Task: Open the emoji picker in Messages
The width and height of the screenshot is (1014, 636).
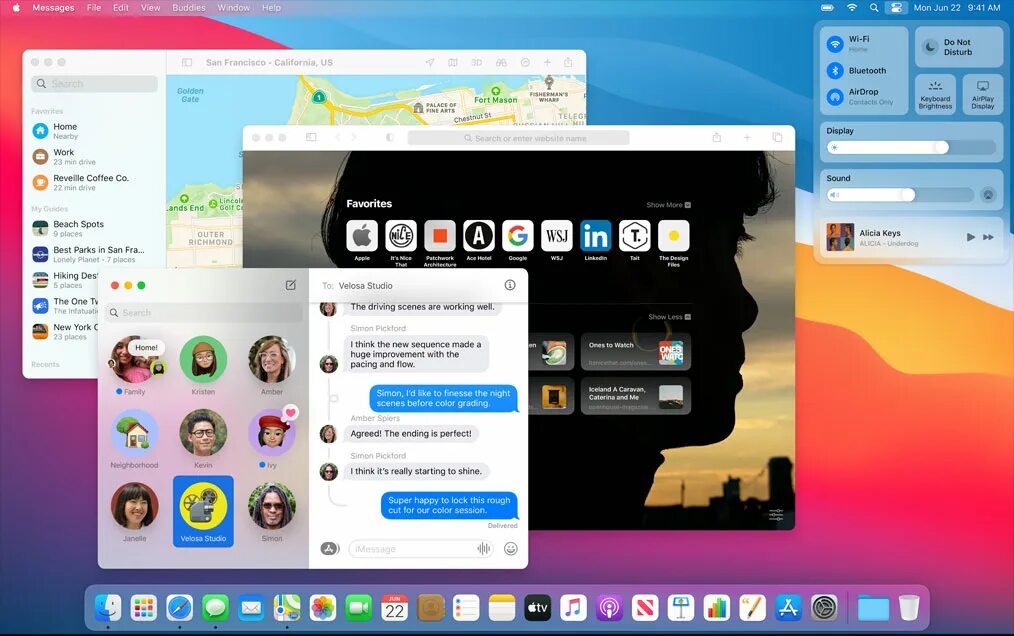Action: tap(511, 548)
